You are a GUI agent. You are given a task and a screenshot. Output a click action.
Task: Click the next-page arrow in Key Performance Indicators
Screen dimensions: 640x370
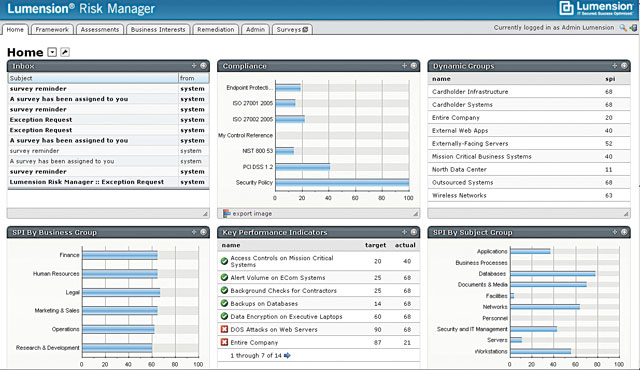tap(287, 355)
